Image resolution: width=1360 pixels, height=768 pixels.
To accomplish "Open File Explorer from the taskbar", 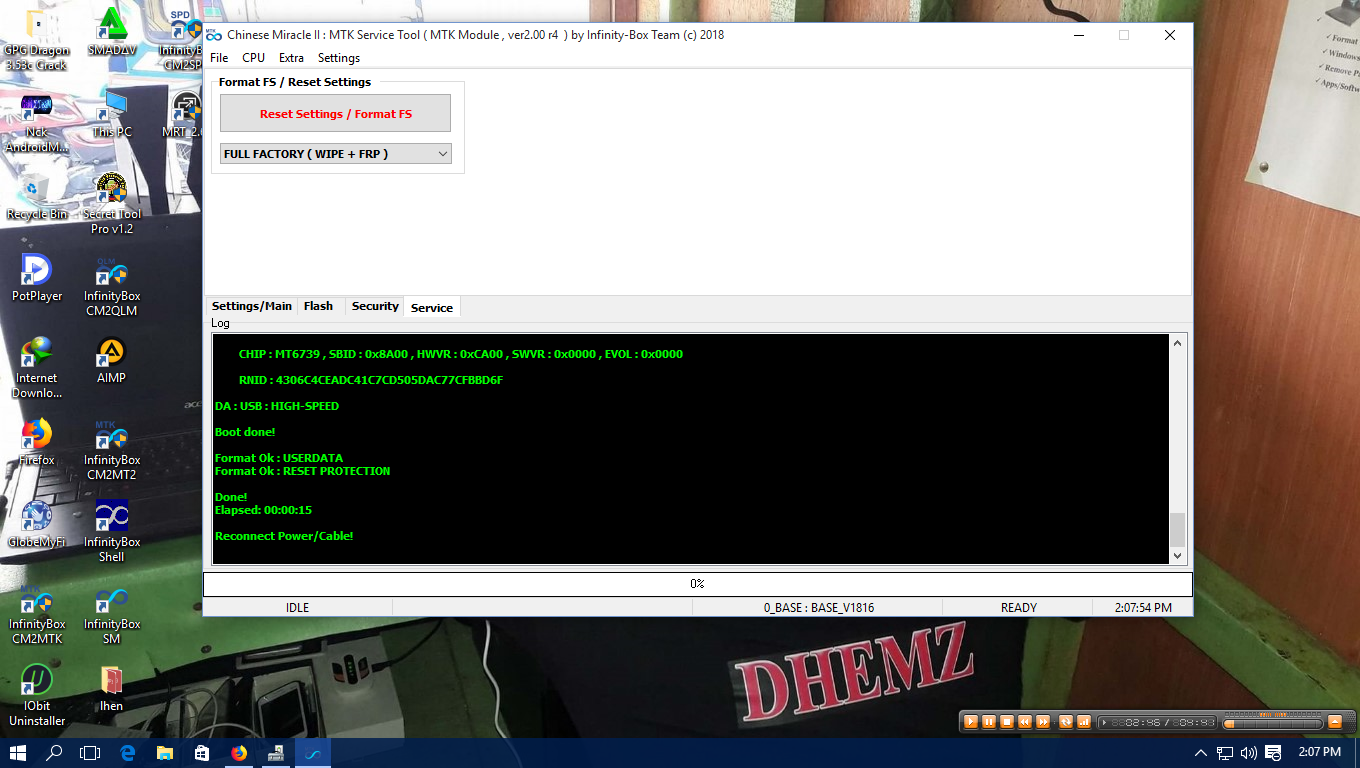I will point(165,753).
